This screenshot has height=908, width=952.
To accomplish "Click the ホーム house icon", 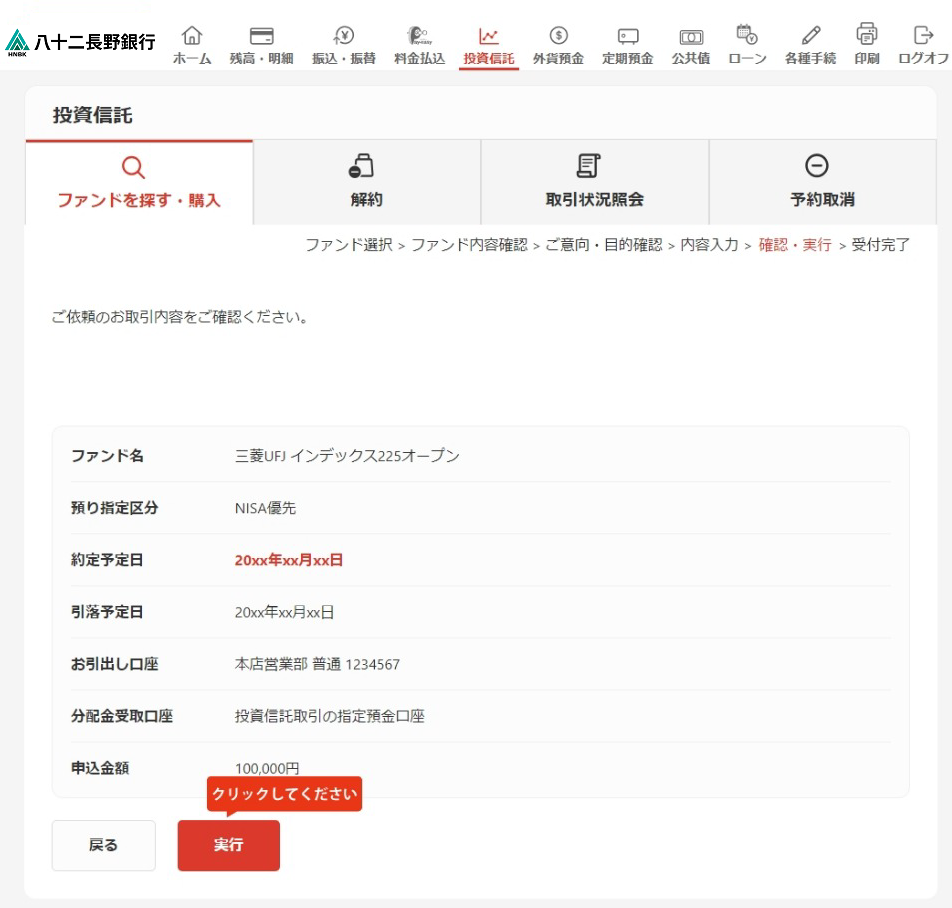I will [192, 36].
